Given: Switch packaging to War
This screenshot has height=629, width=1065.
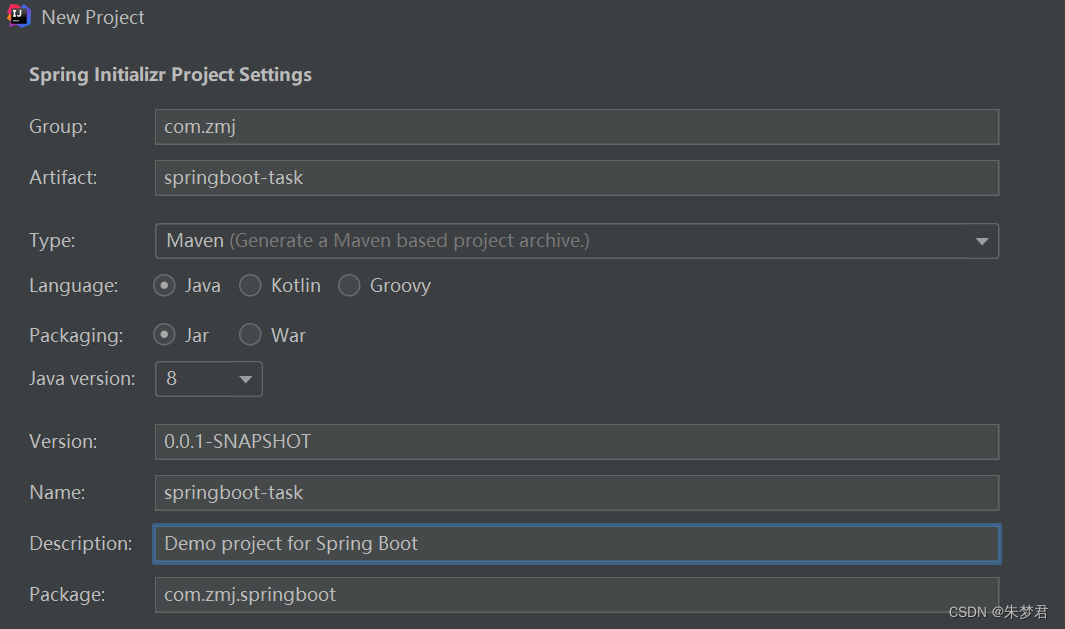Looking at the screenshot, I should 250,335.
